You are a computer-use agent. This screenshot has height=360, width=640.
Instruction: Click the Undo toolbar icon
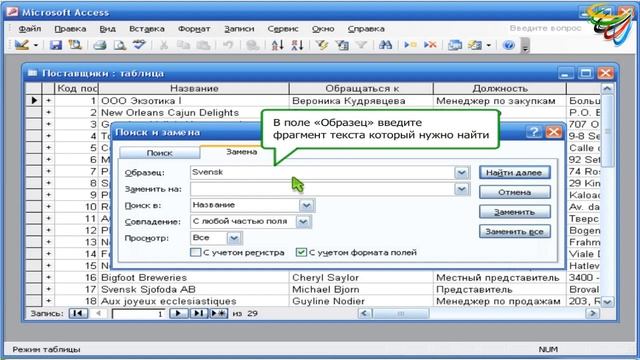click(228, 45)
